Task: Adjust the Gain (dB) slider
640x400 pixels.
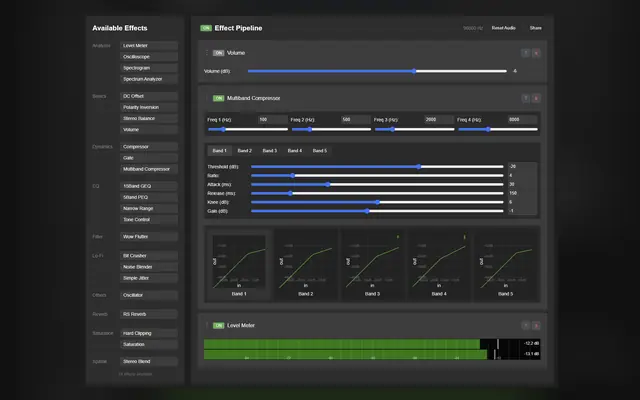Action: click(x=377, y=211)
